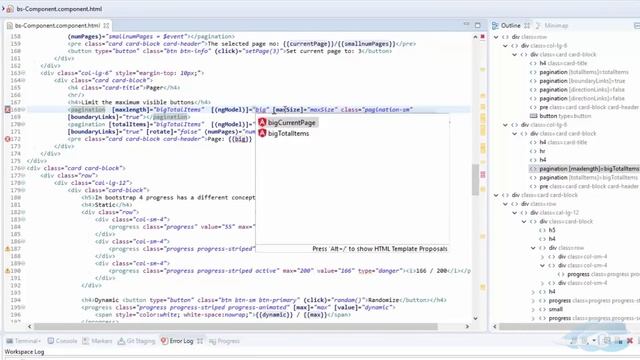The width and height of the screenshot is (640, 360).
Task: Click the Outline view icon
Action: coord(496,25)
